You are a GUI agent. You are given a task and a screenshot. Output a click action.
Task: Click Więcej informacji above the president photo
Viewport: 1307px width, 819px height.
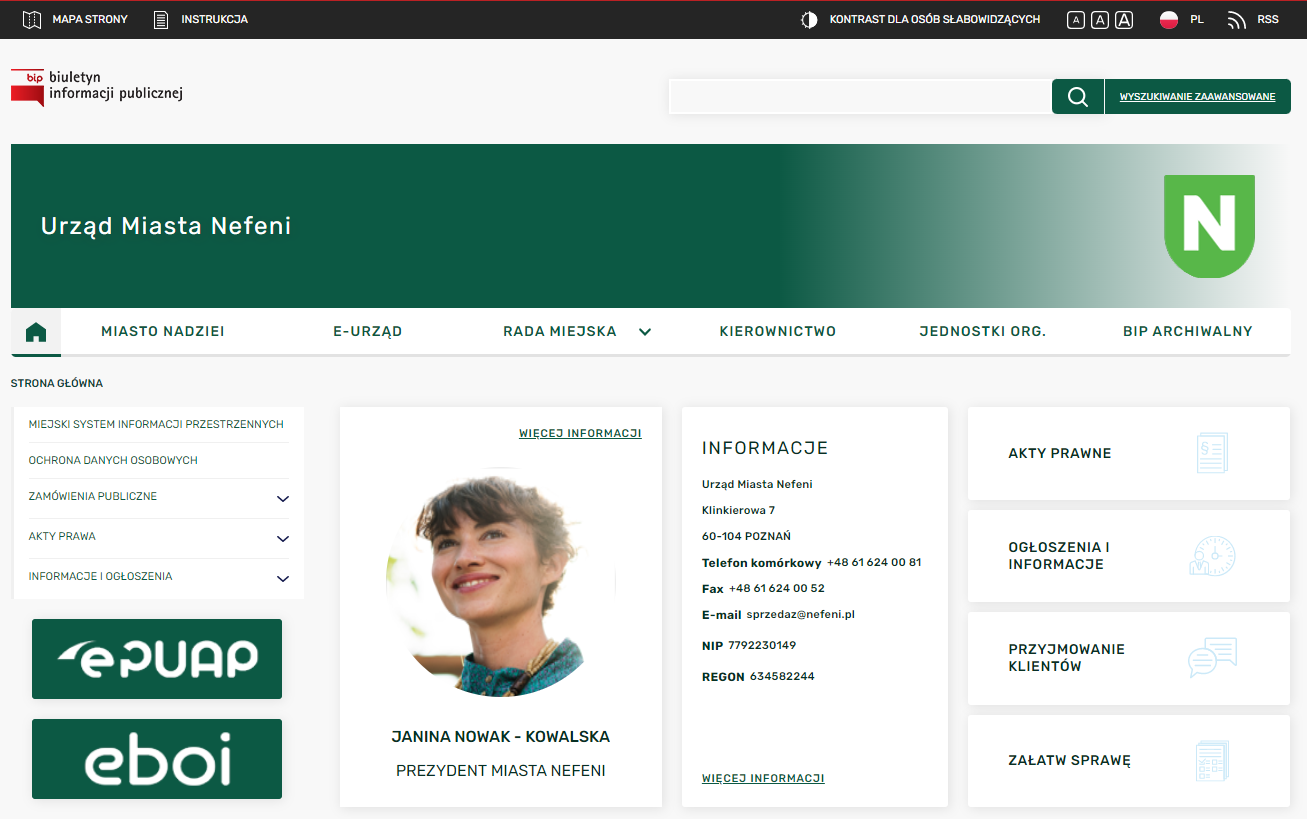[x=580, y=433]
